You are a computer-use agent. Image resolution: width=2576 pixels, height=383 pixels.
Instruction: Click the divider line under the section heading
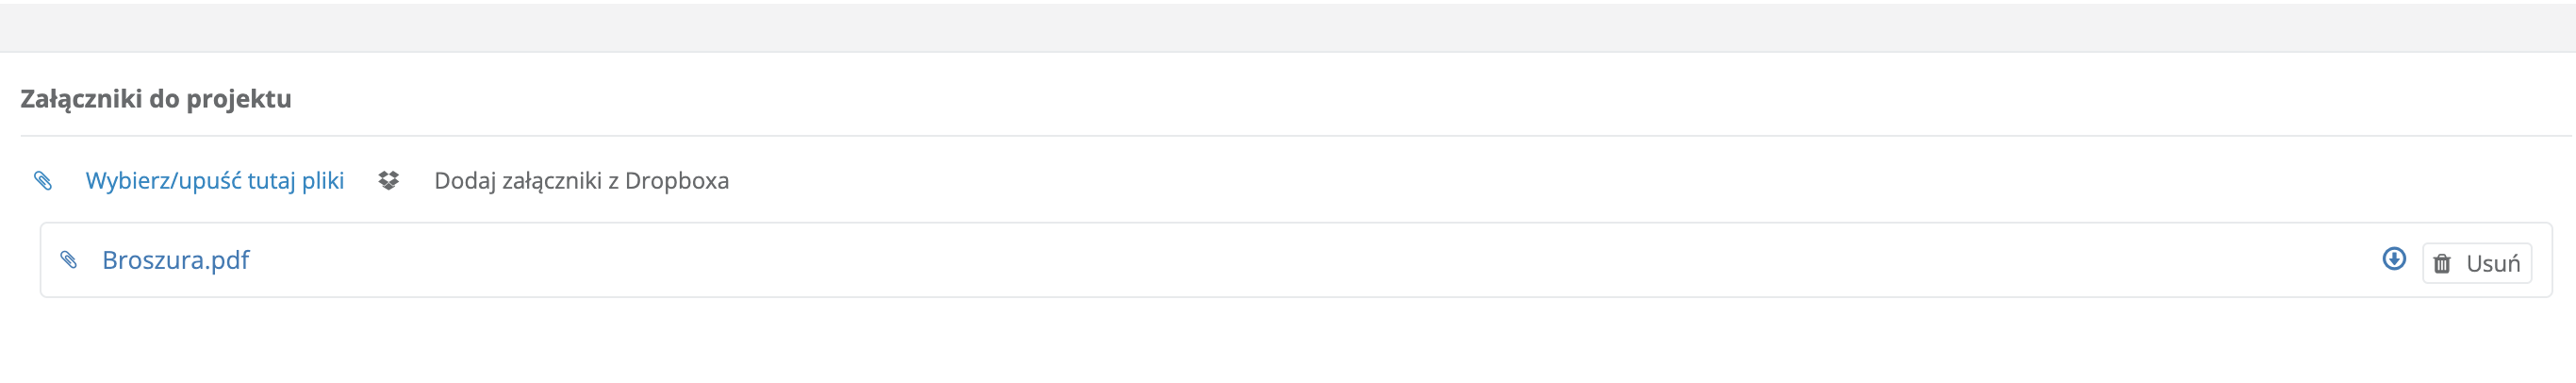(1288, 135)
